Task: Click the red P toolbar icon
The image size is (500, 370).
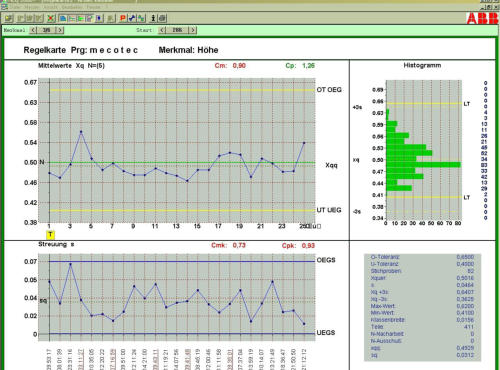Action: [x=123, y=18]
